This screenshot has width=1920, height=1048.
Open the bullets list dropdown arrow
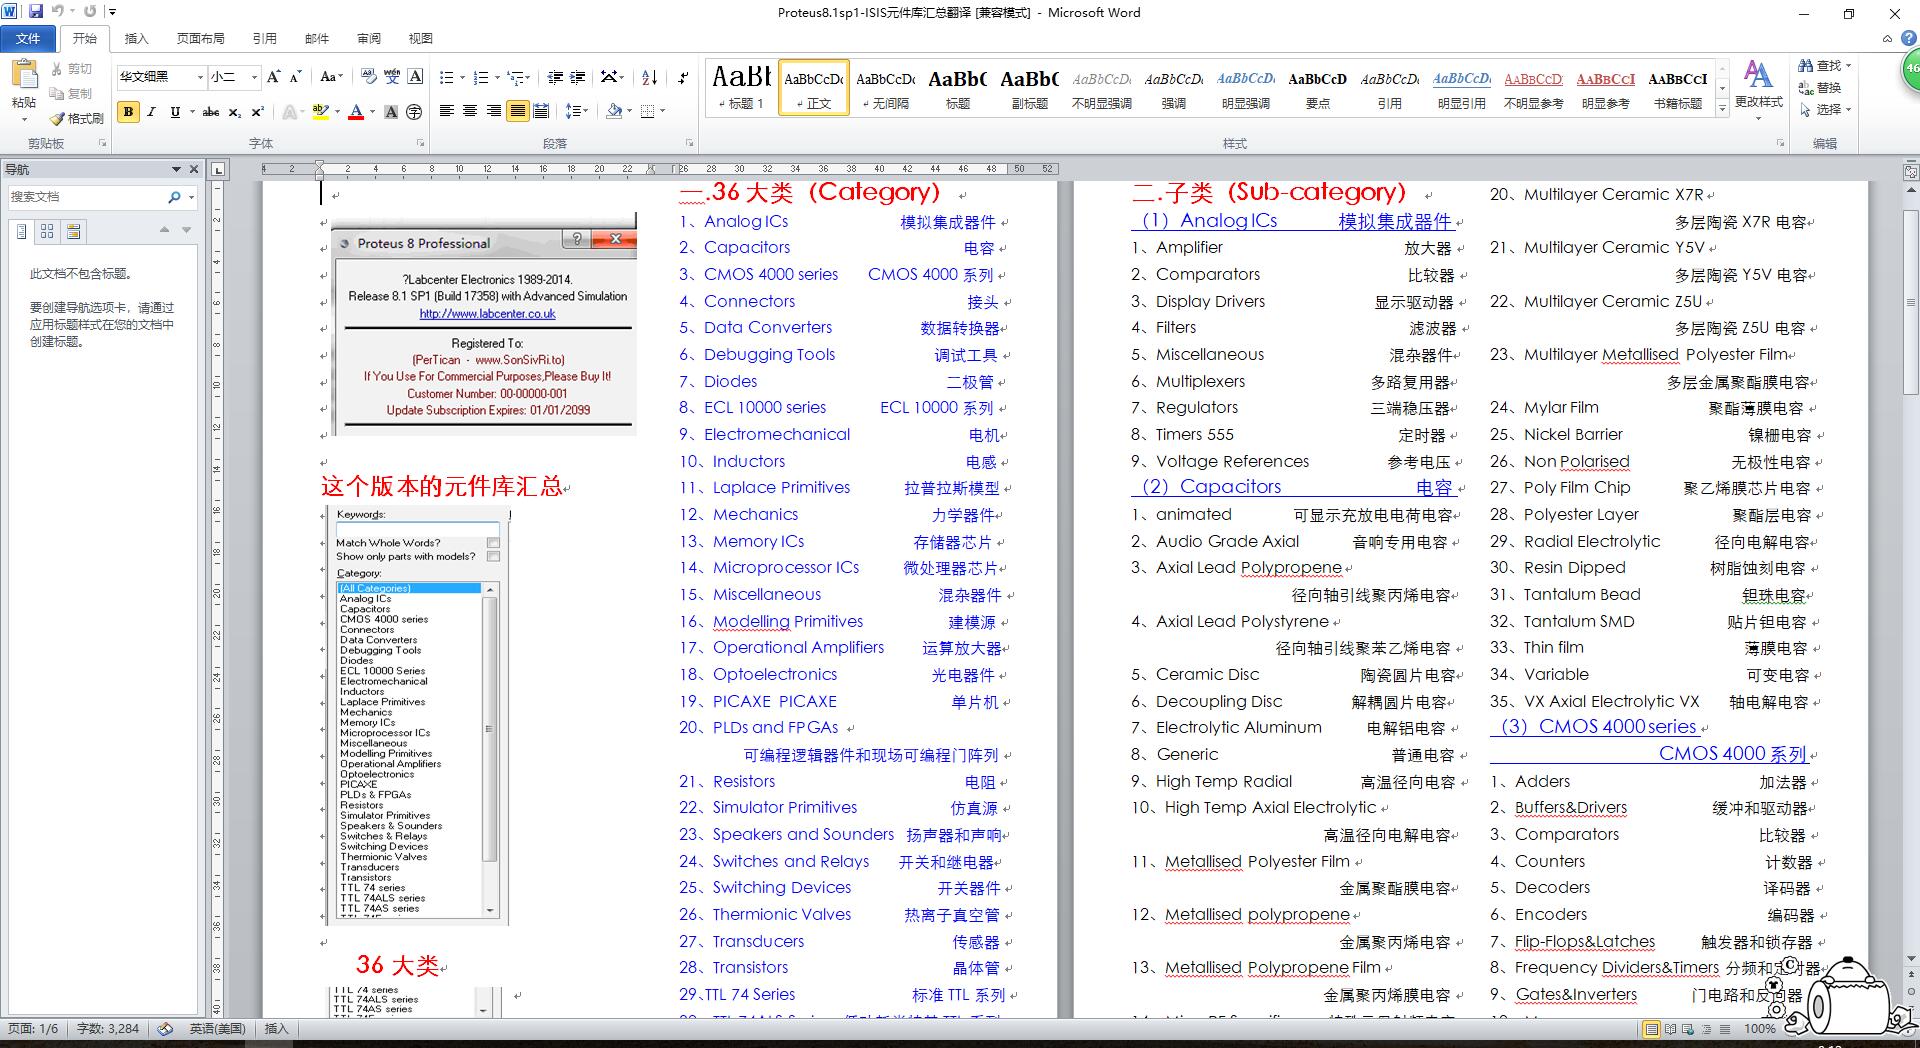[x=462, y=77]
